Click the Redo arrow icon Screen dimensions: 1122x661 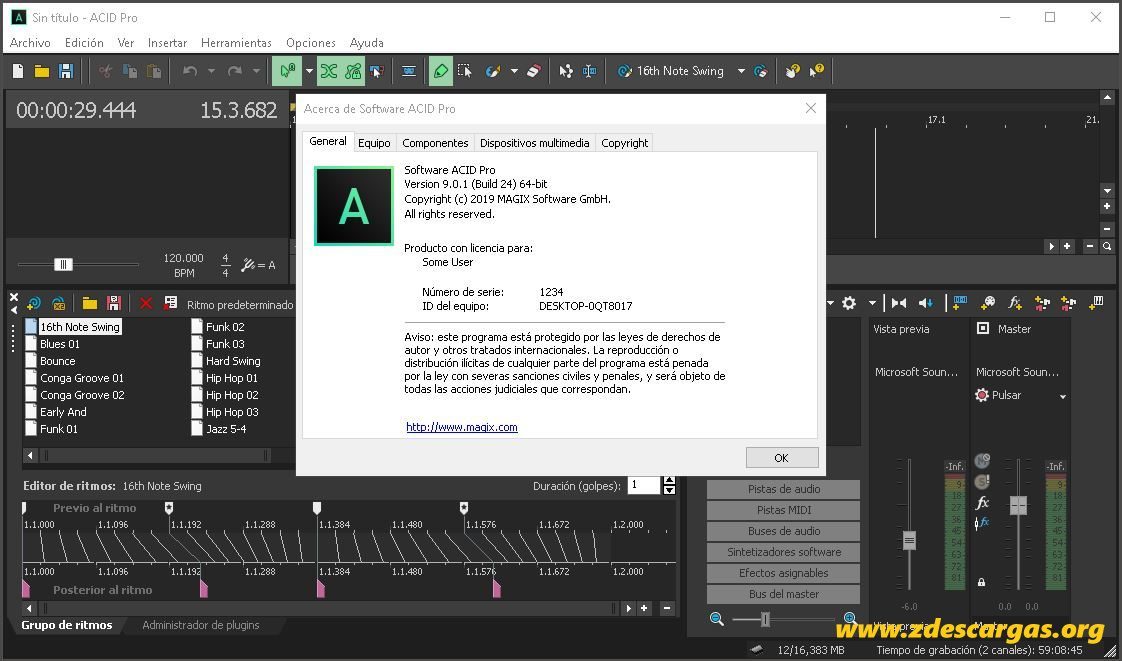tap(235, 71)
